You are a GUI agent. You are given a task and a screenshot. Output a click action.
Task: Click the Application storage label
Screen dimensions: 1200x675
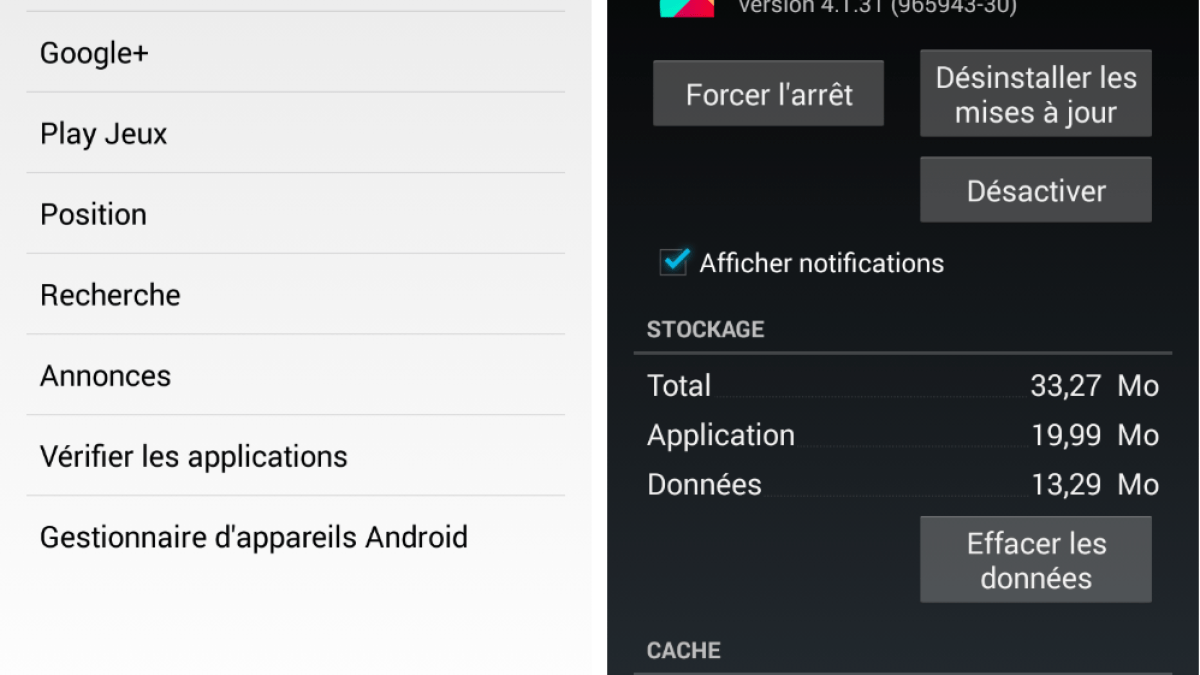click(720, 435)
